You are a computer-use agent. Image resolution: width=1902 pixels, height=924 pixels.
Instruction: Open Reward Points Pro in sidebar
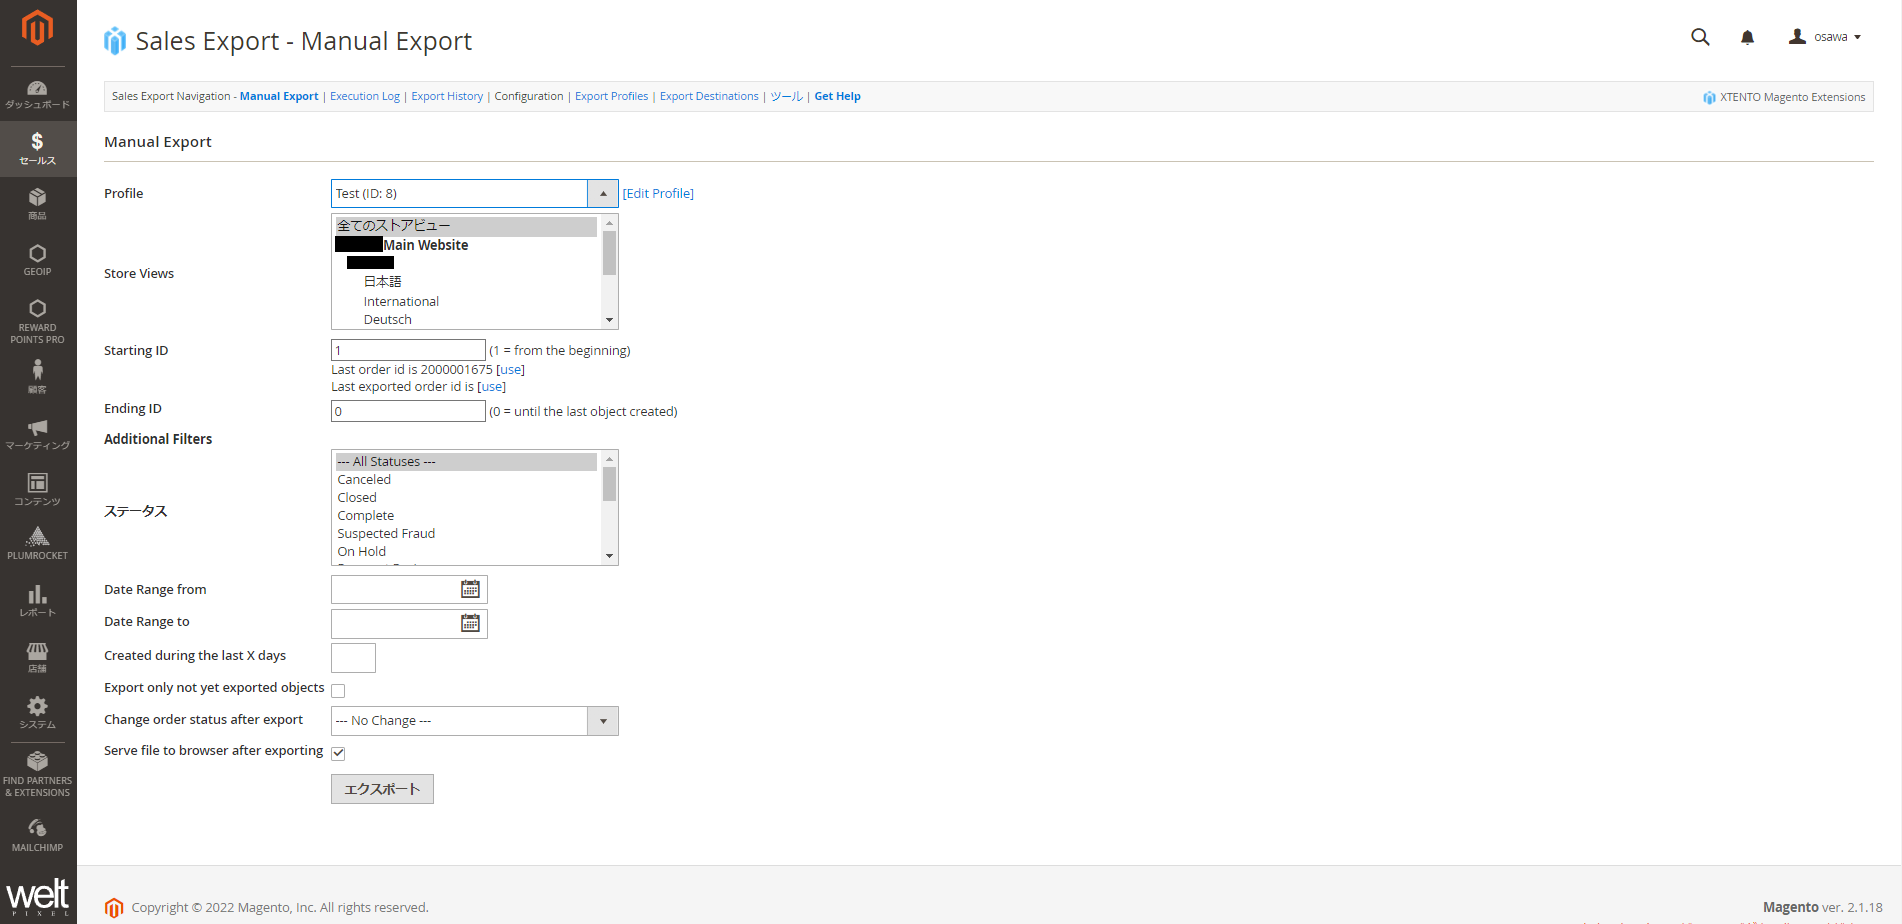point(37,321)
